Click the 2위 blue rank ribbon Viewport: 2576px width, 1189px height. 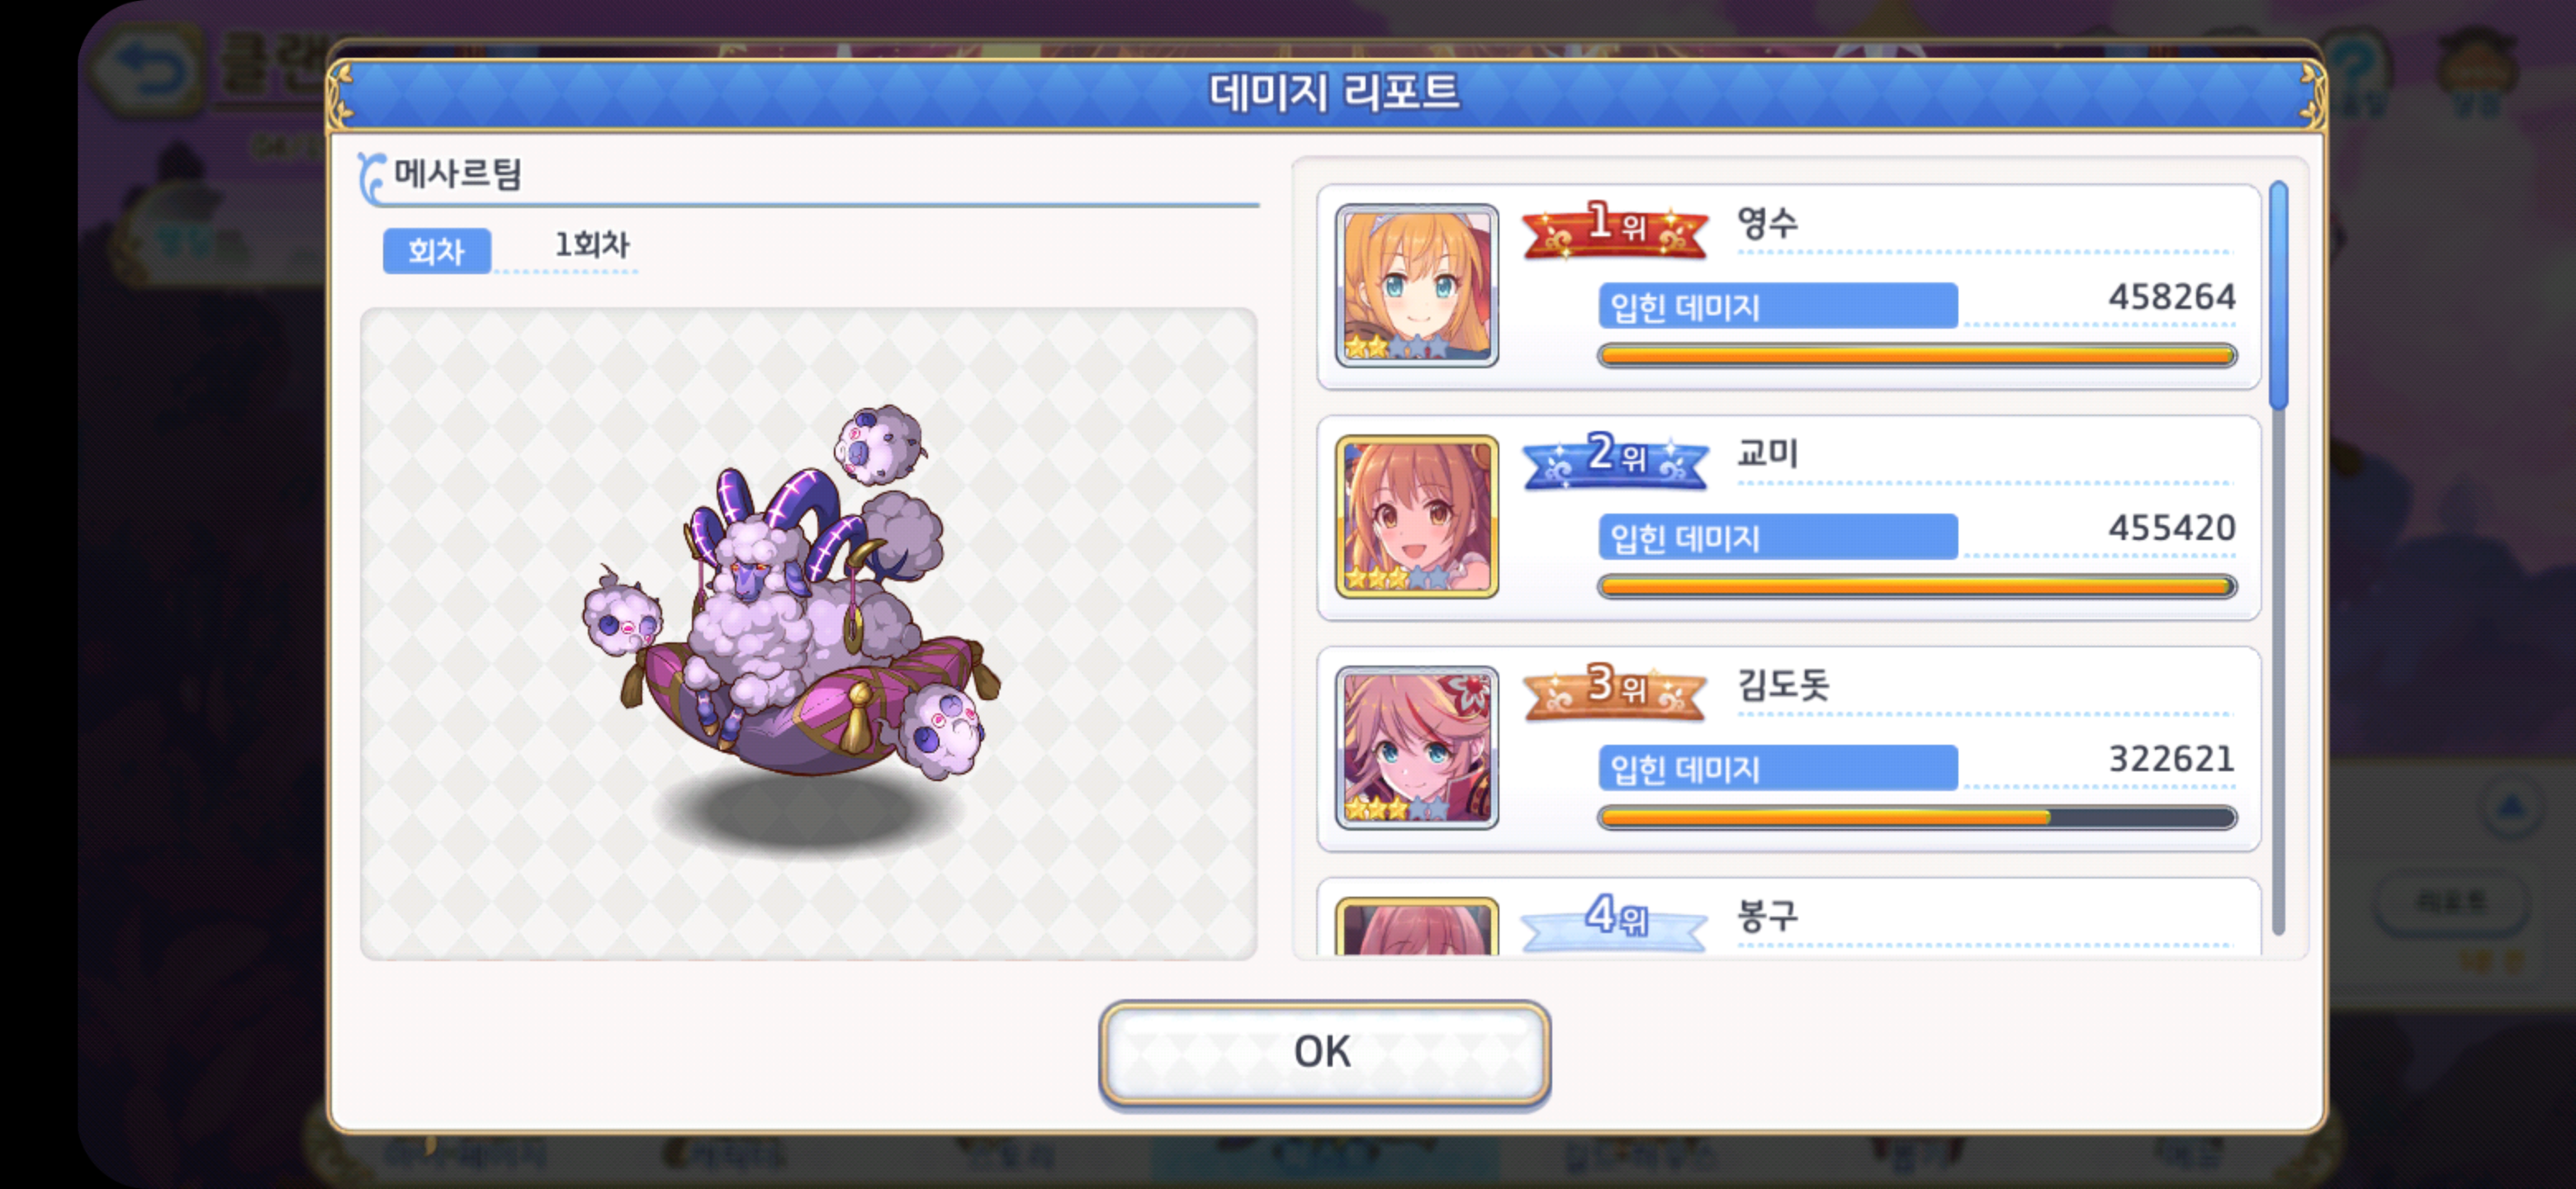(1615, 459)
